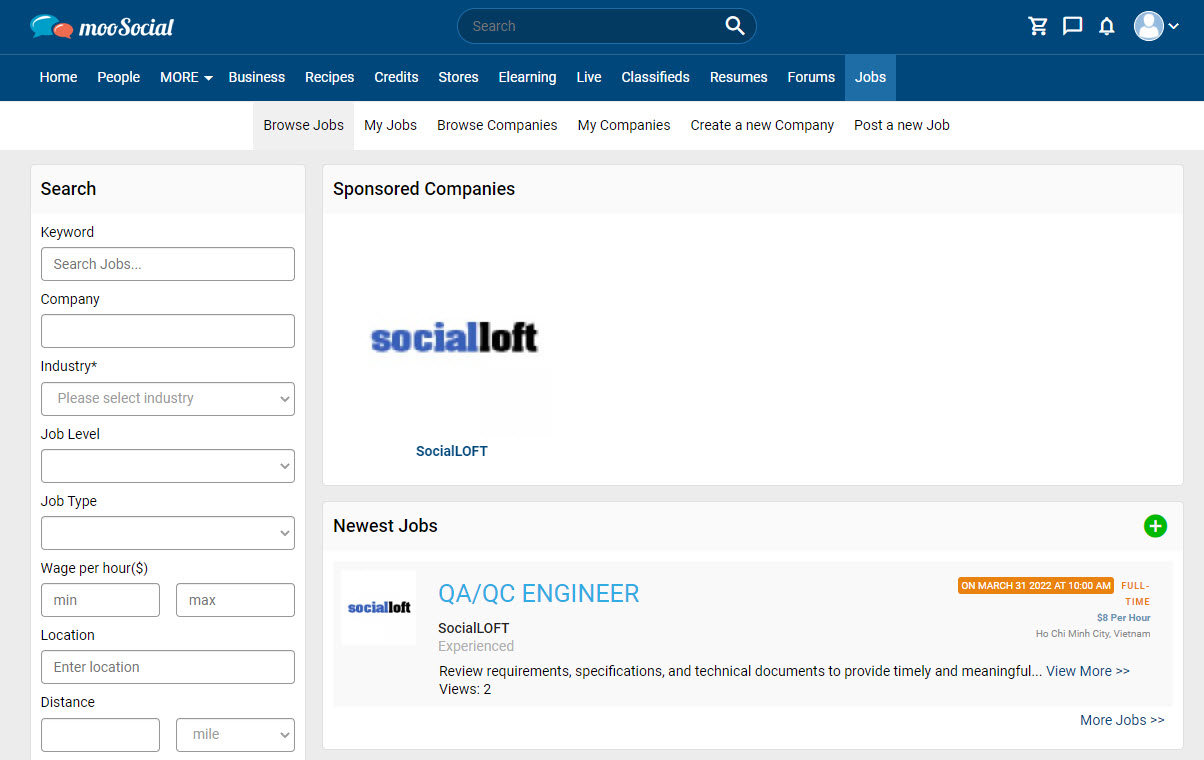Open the Credits section
The width and height of the screenshot is (1204, 760).
396,77
